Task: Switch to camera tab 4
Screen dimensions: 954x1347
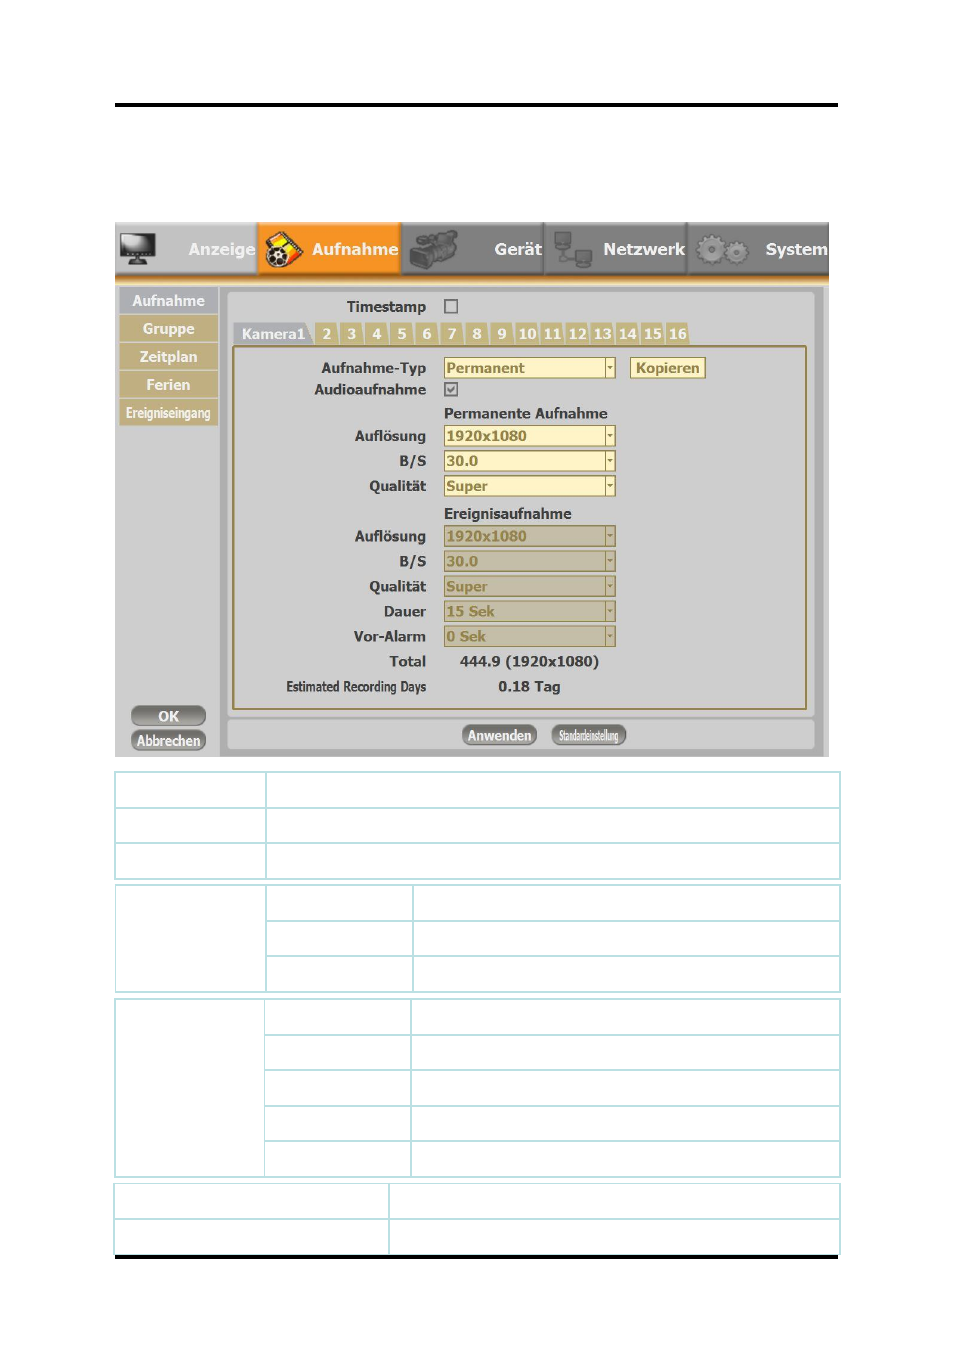Action: 376,334
